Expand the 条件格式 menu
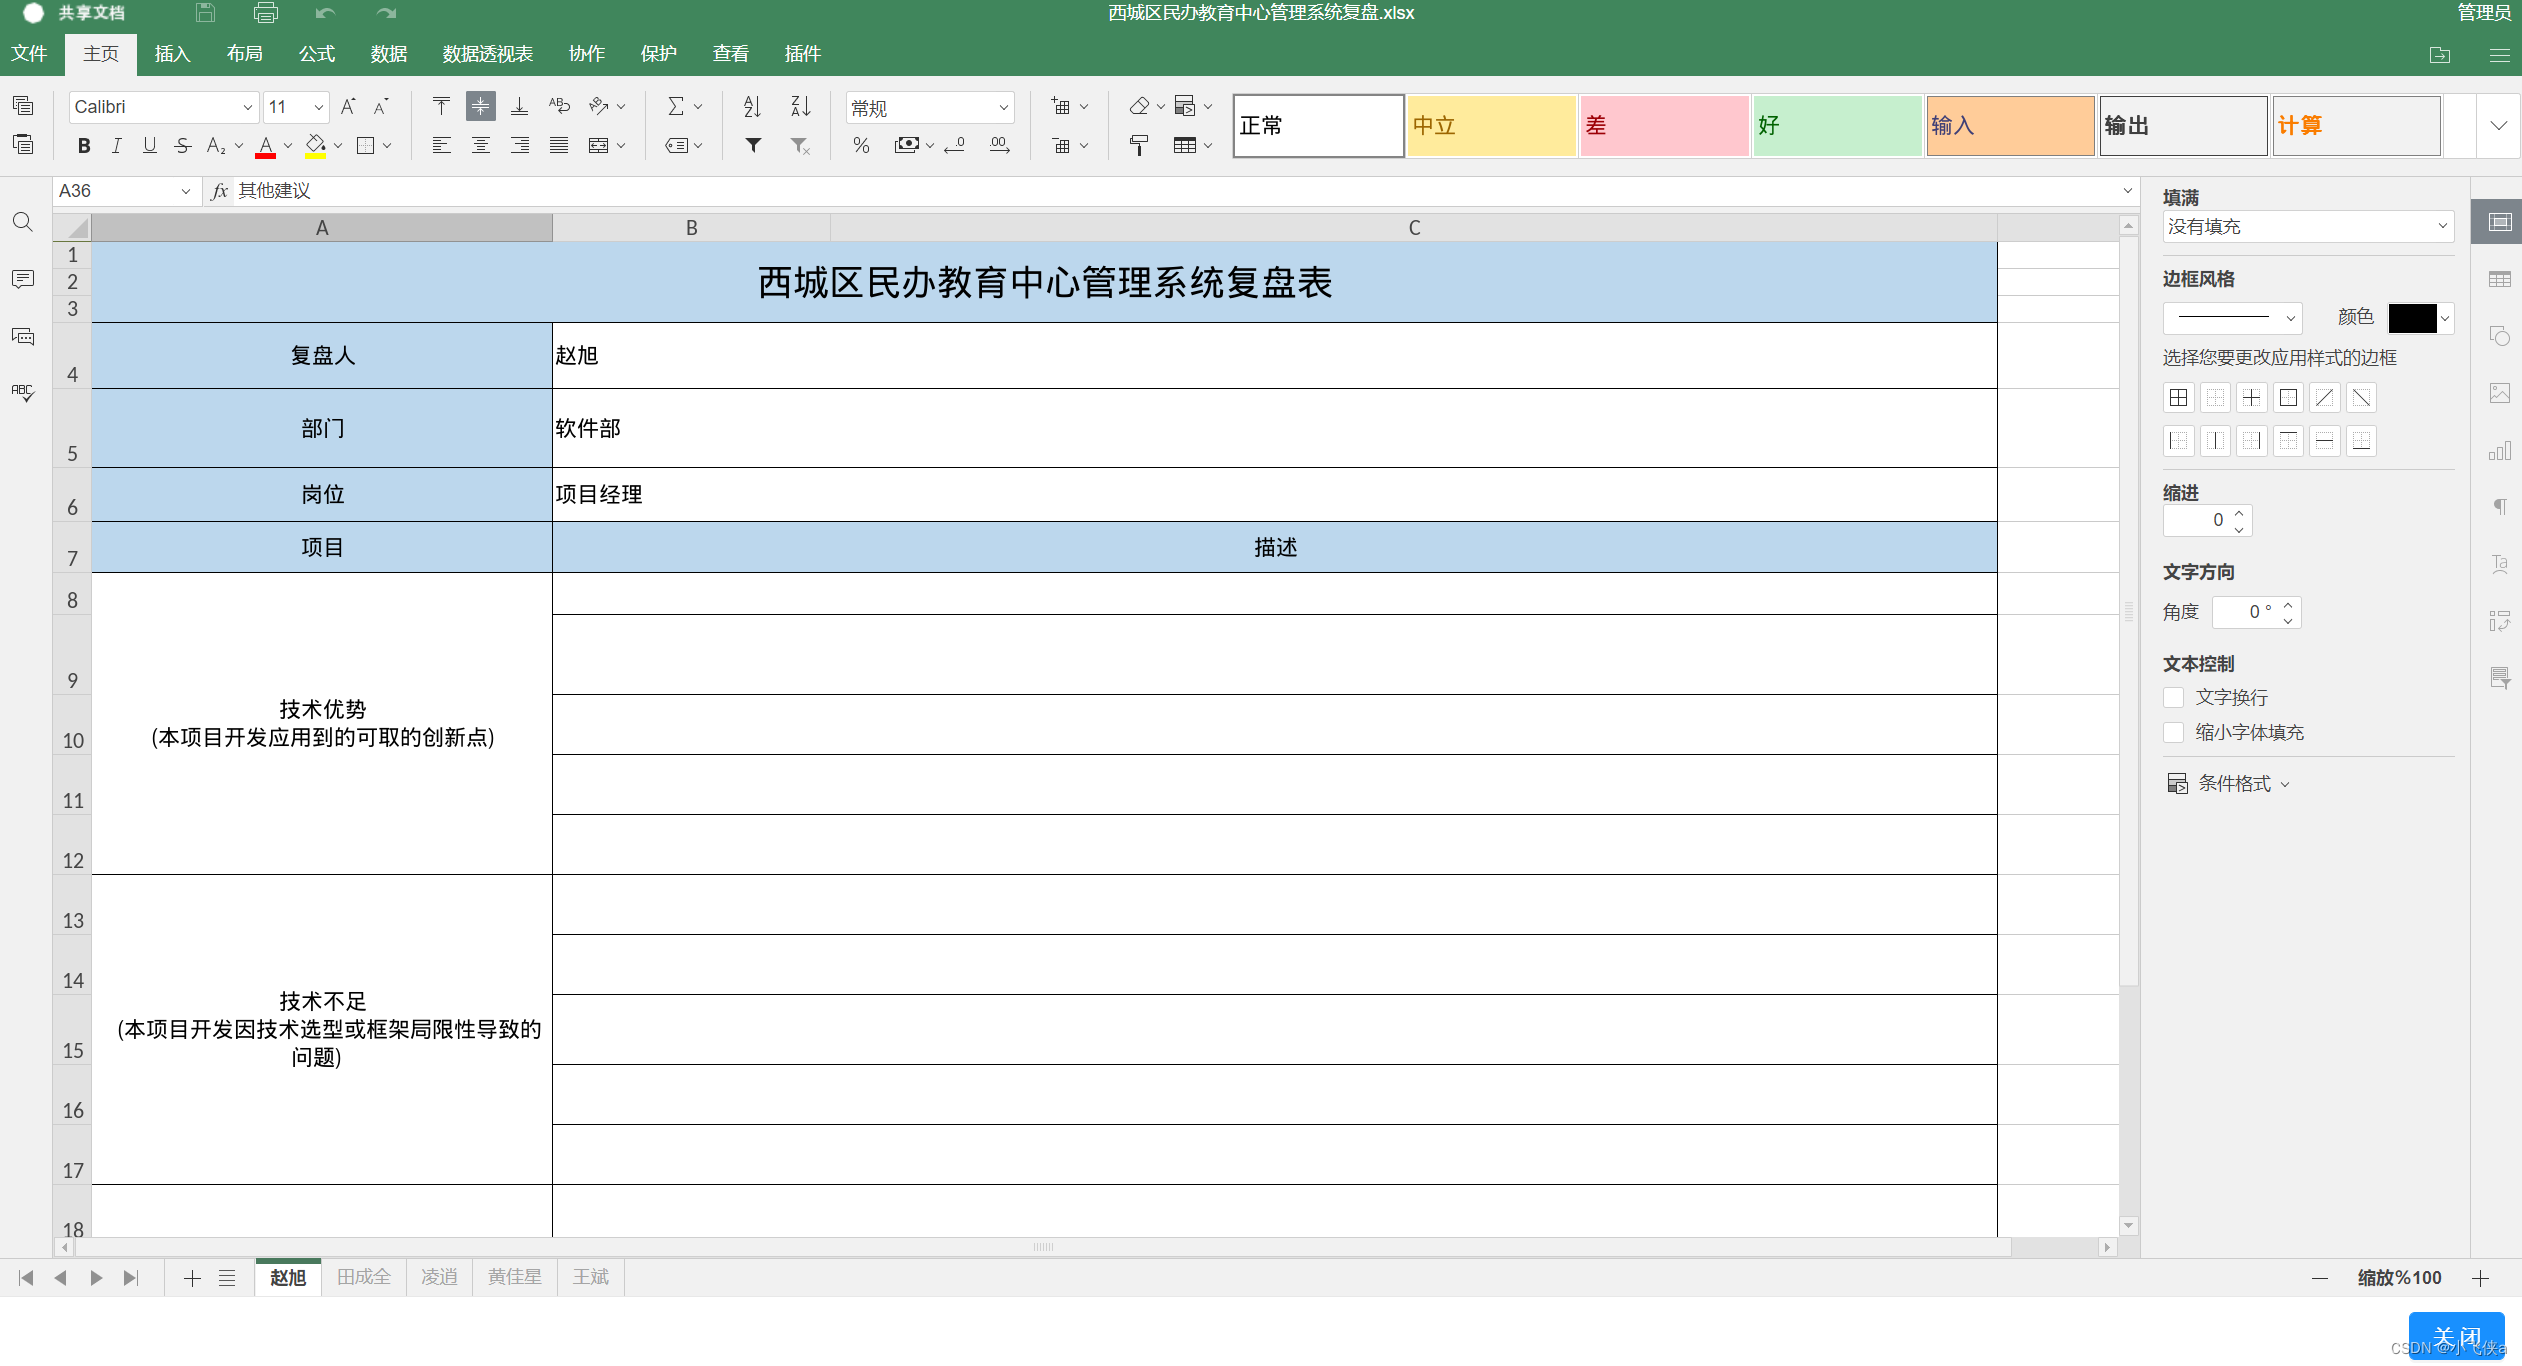 pos(2229,784)
